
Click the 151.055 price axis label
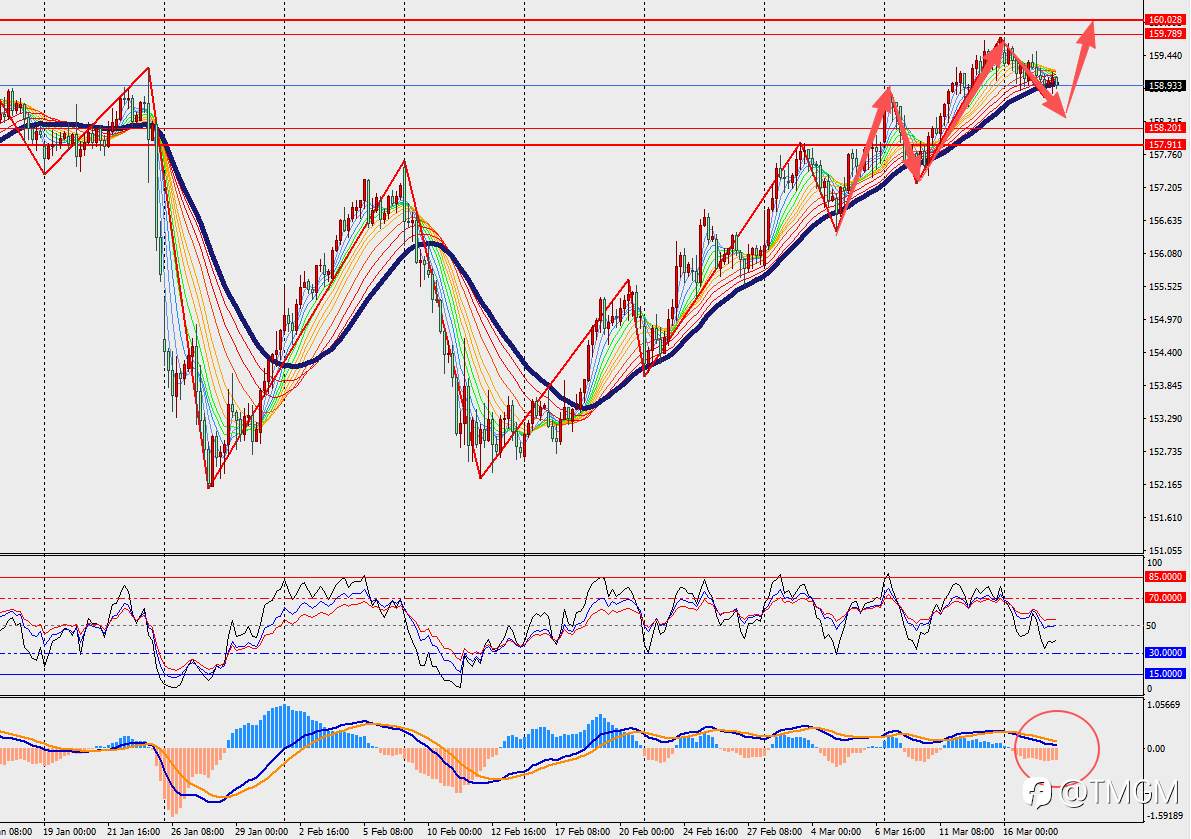1166,550
